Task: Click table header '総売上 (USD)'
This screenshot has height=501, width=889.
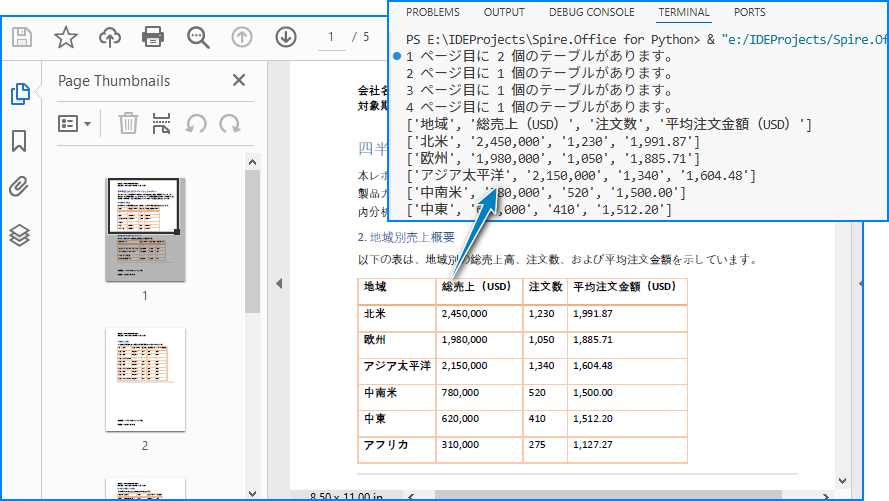Action: click(x=479, y=291)
